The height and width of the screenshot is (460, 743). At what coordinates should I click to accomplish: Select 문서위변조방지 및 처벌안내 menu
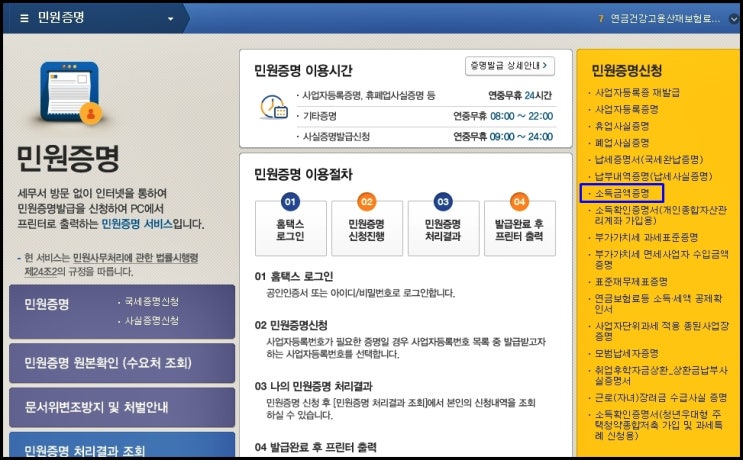click(x=122, y=407)
